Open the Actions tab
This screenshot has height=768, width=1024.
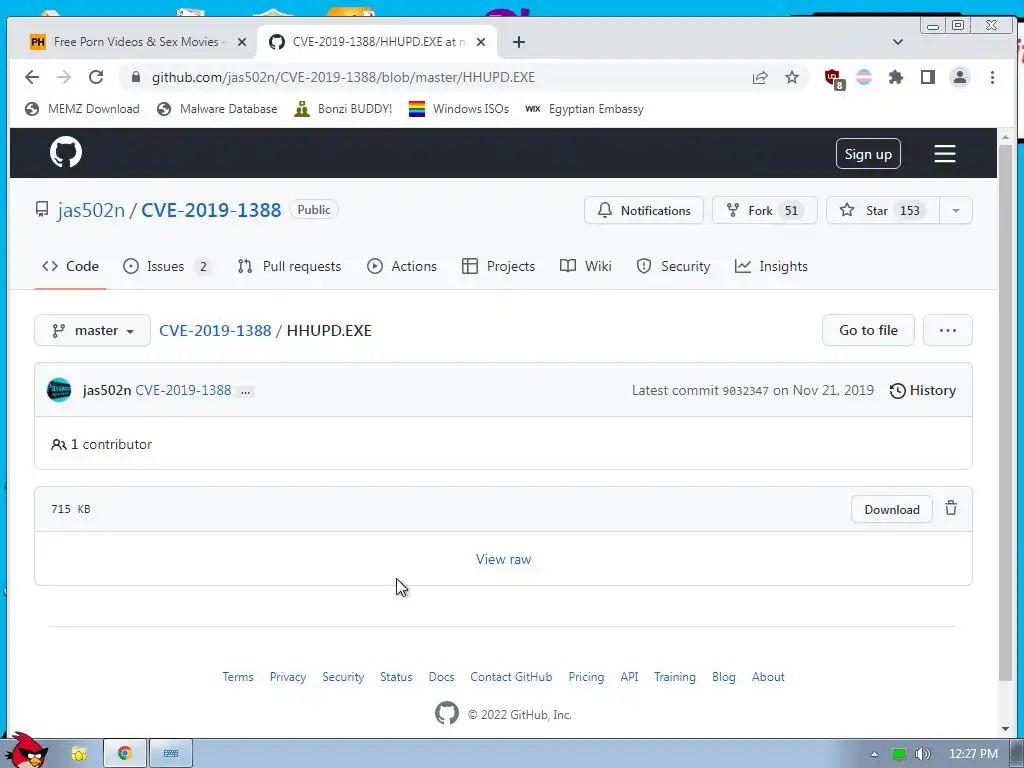pos(402,266)
